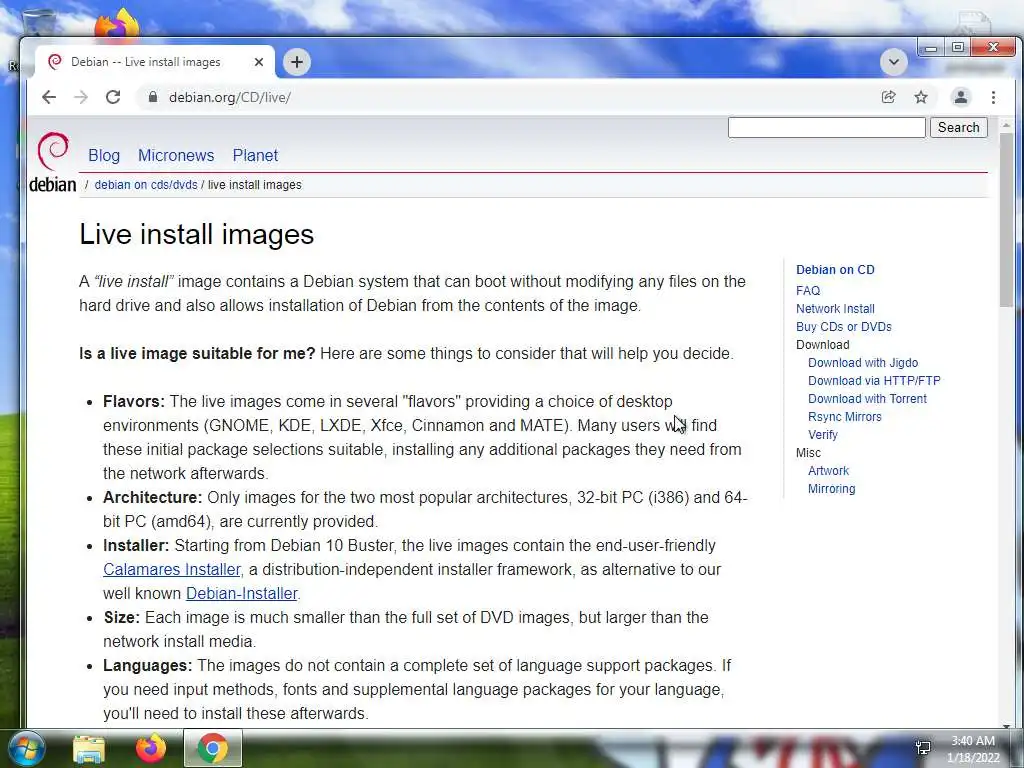Open Buy CDs or DVDs link
Viewport: 1024px width, 768px height.
[x=844, y=327]
